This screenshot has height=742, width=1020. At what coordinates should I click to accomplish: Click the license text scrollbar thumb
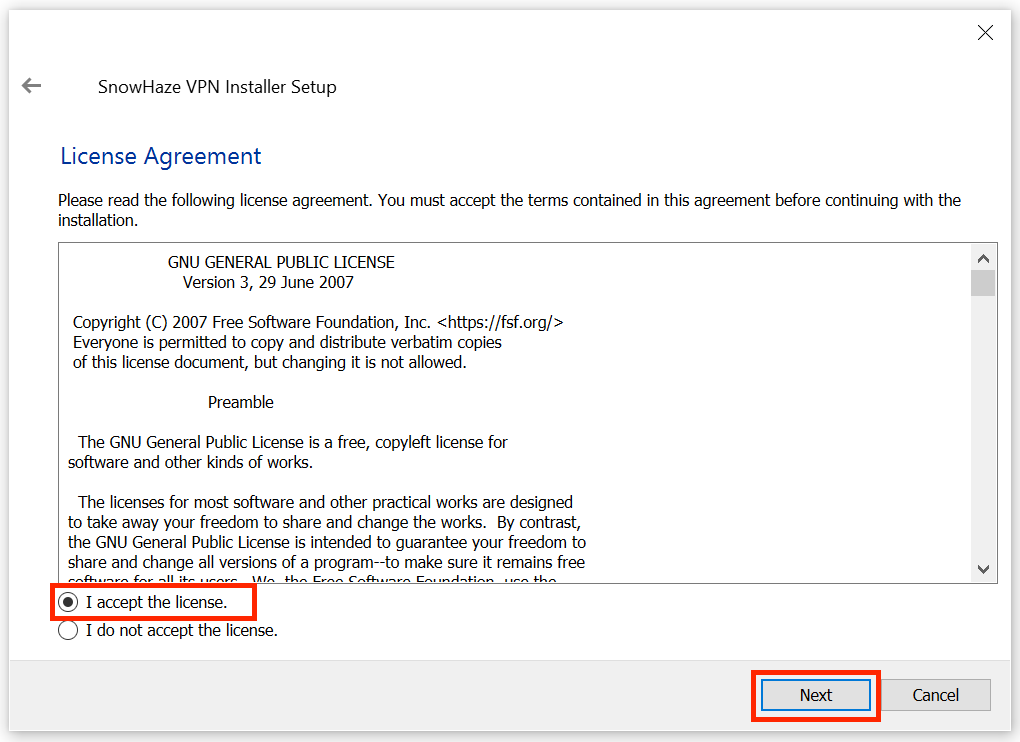pos(983,283)
